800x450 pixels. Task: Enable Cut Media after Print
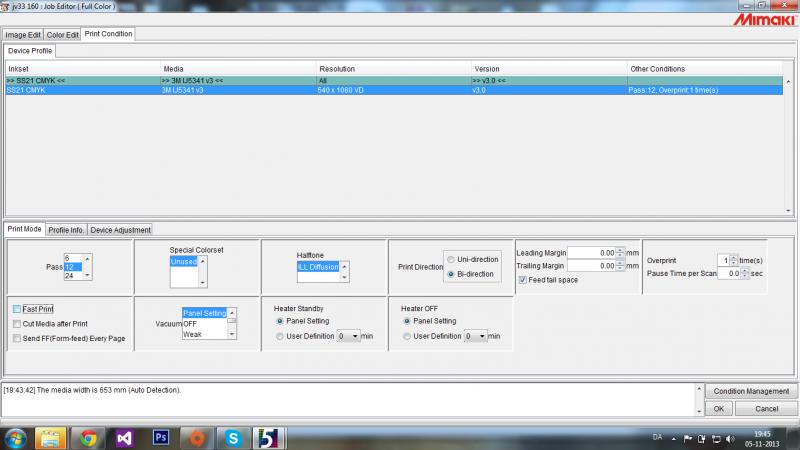tap(17, 324)
